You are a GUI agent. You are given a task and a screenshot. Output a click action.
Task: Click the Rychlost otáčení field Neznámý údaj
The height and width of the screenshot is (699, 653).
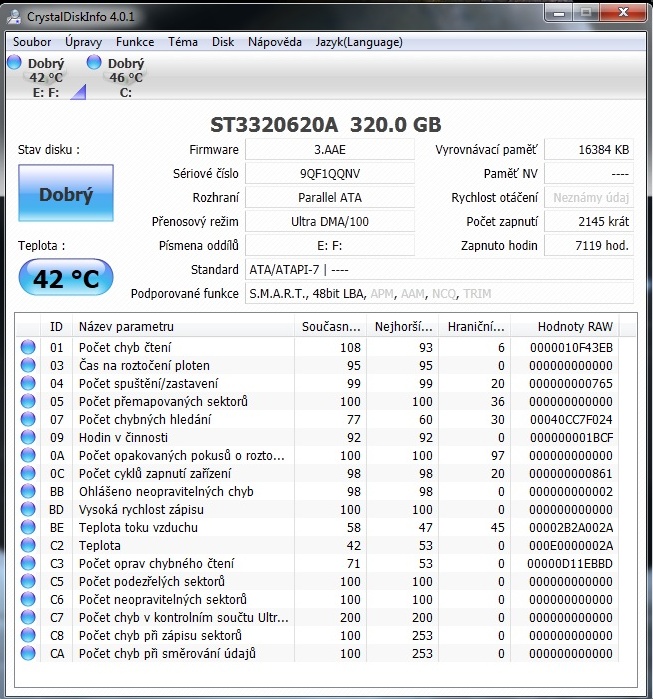coord(589,197)
